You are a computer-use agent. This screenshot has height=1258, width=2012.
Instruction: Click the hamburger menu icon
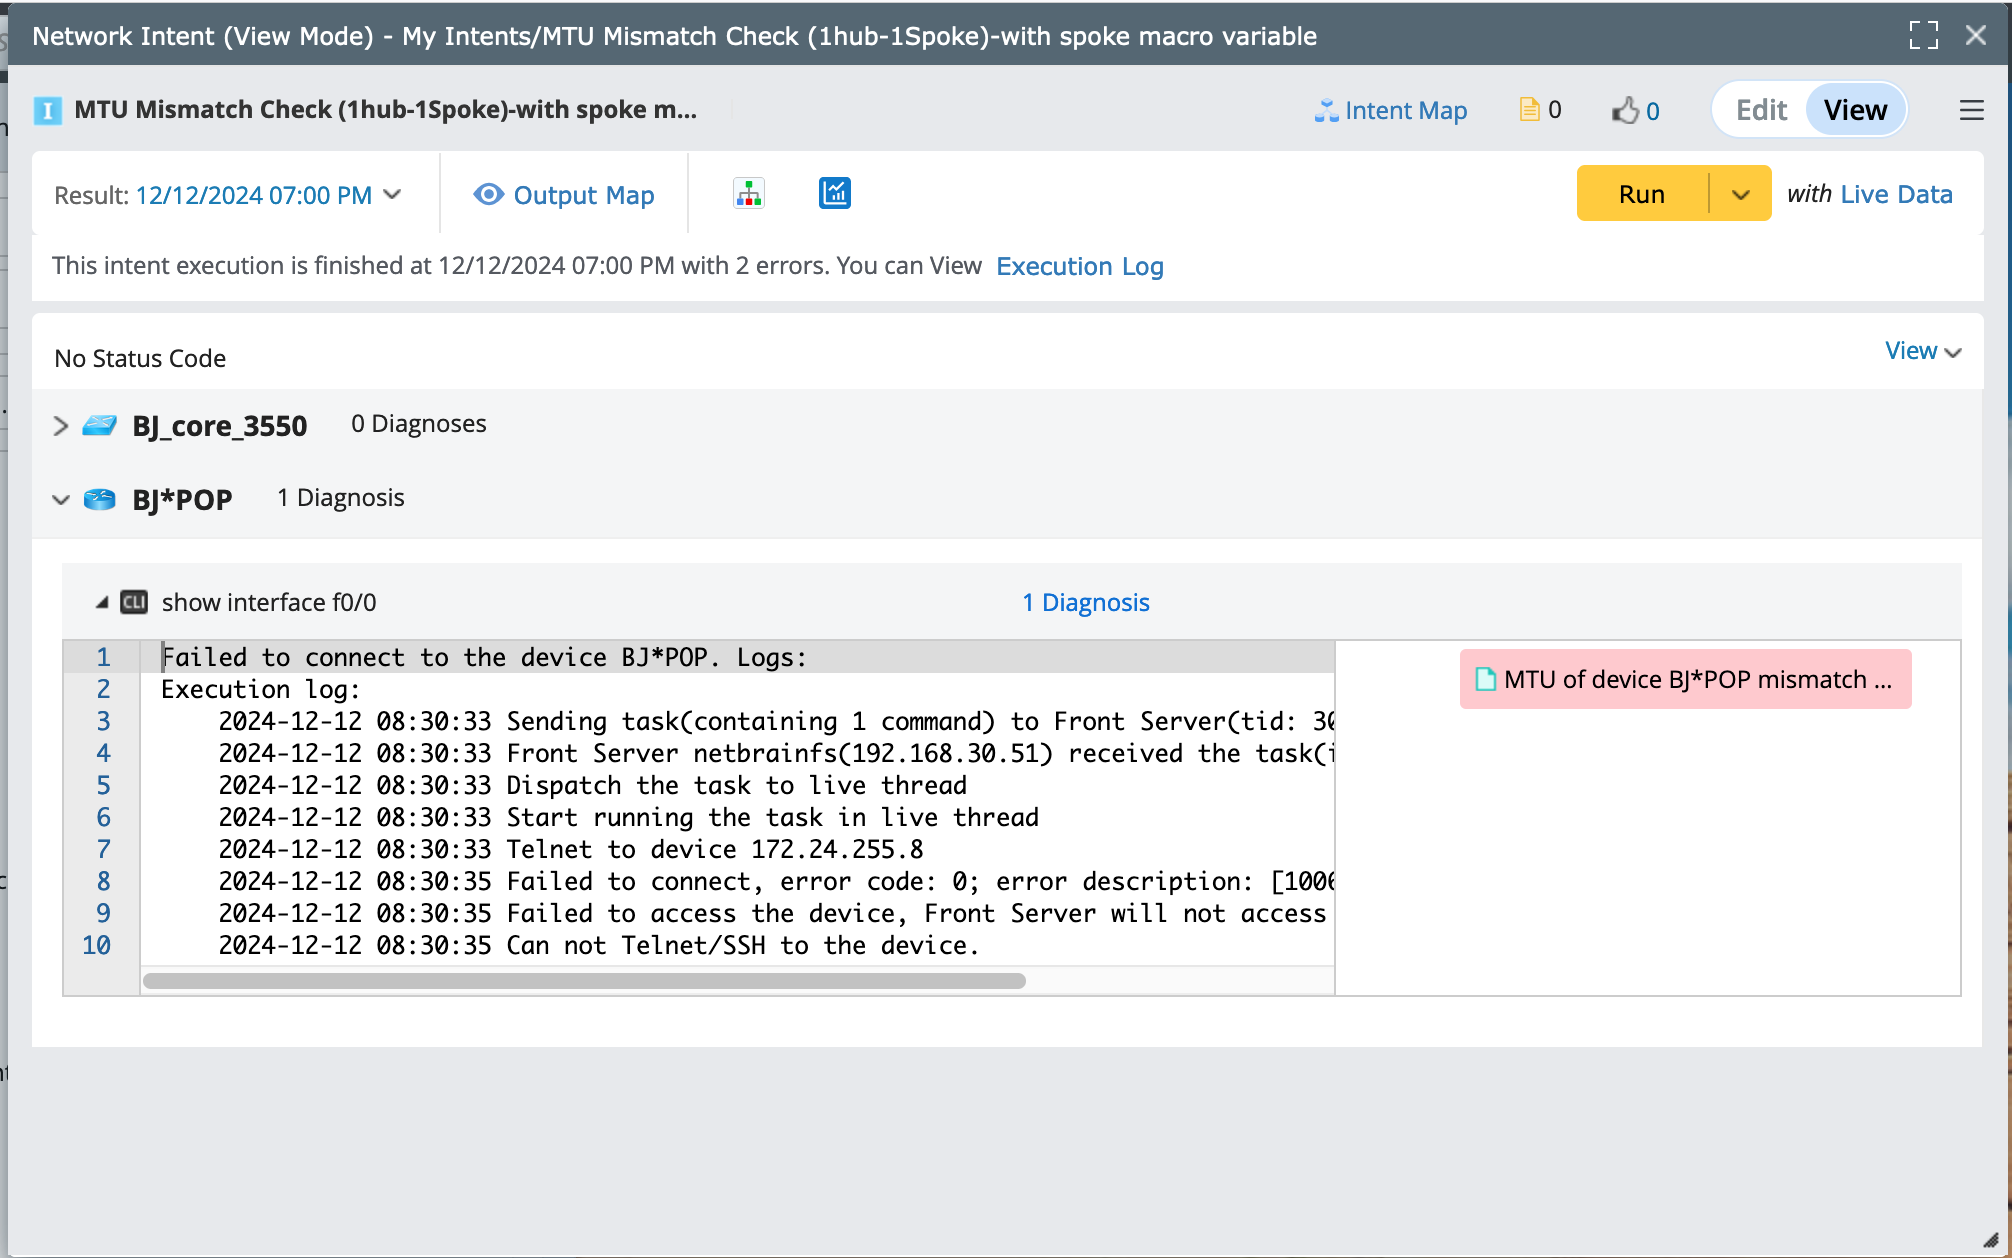click(x=1971, y=110)
